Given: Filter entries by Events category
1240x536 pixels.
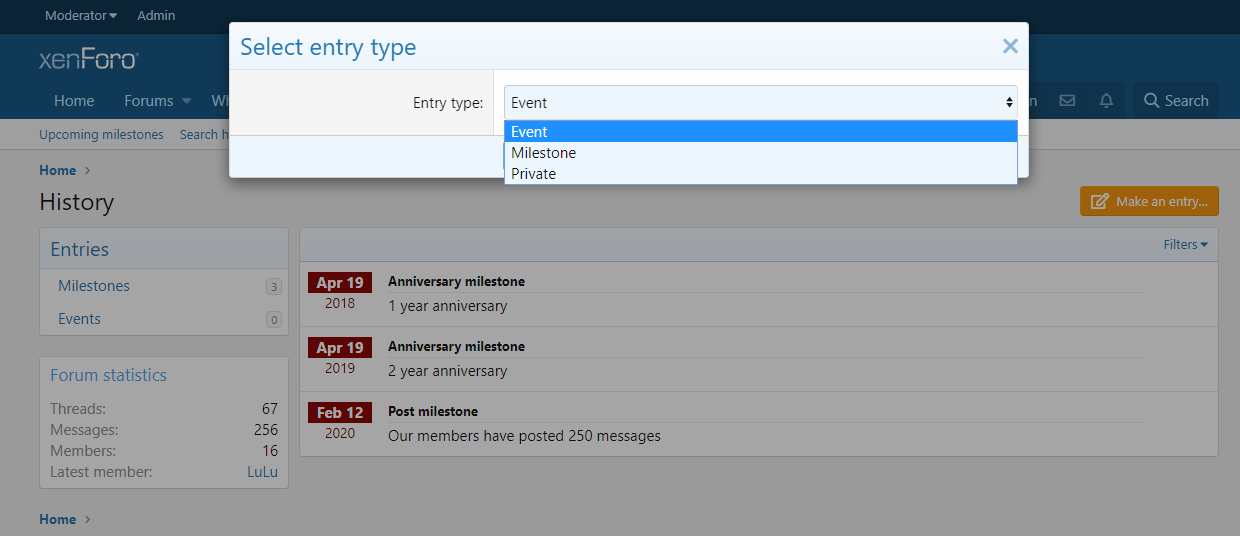Looking at the screenshot, I should 79,319.
